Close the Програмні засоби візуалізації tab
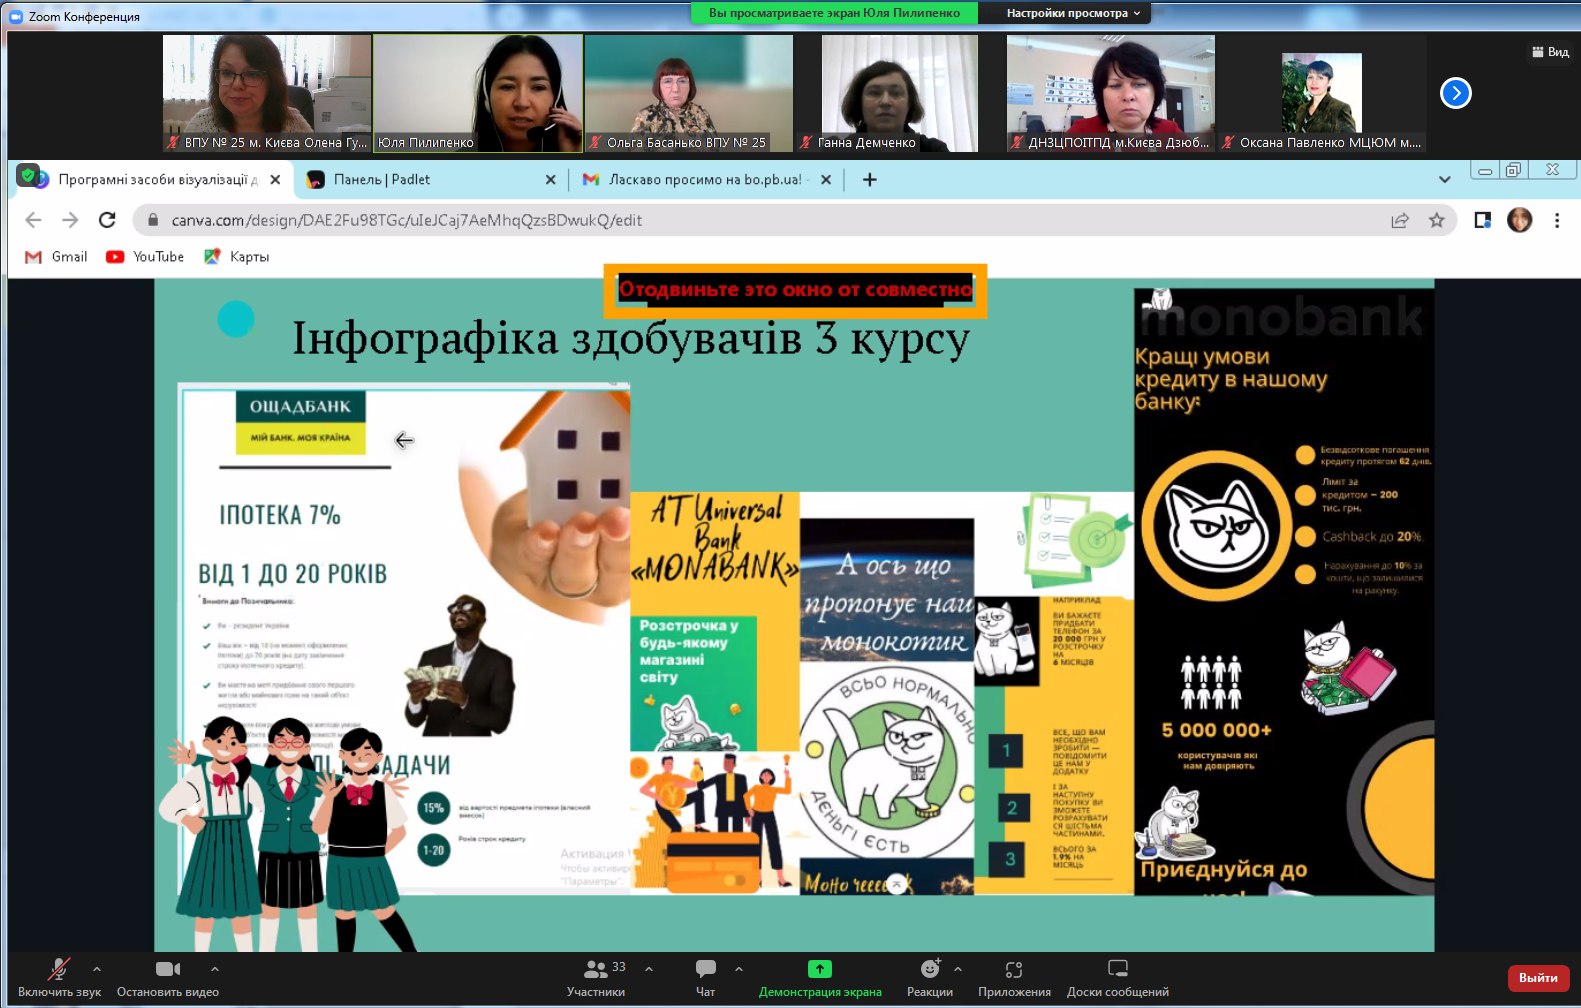The image size is (1581, 1008). 276,180
